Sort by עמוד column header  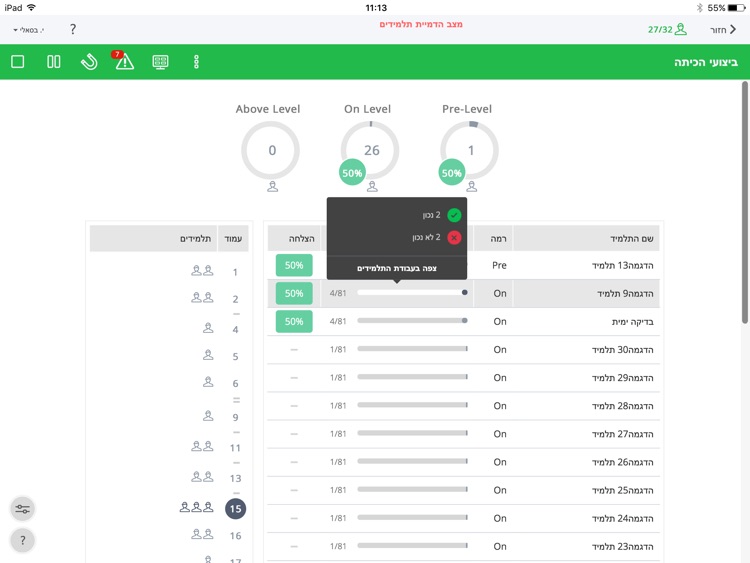tap(233, 239)
